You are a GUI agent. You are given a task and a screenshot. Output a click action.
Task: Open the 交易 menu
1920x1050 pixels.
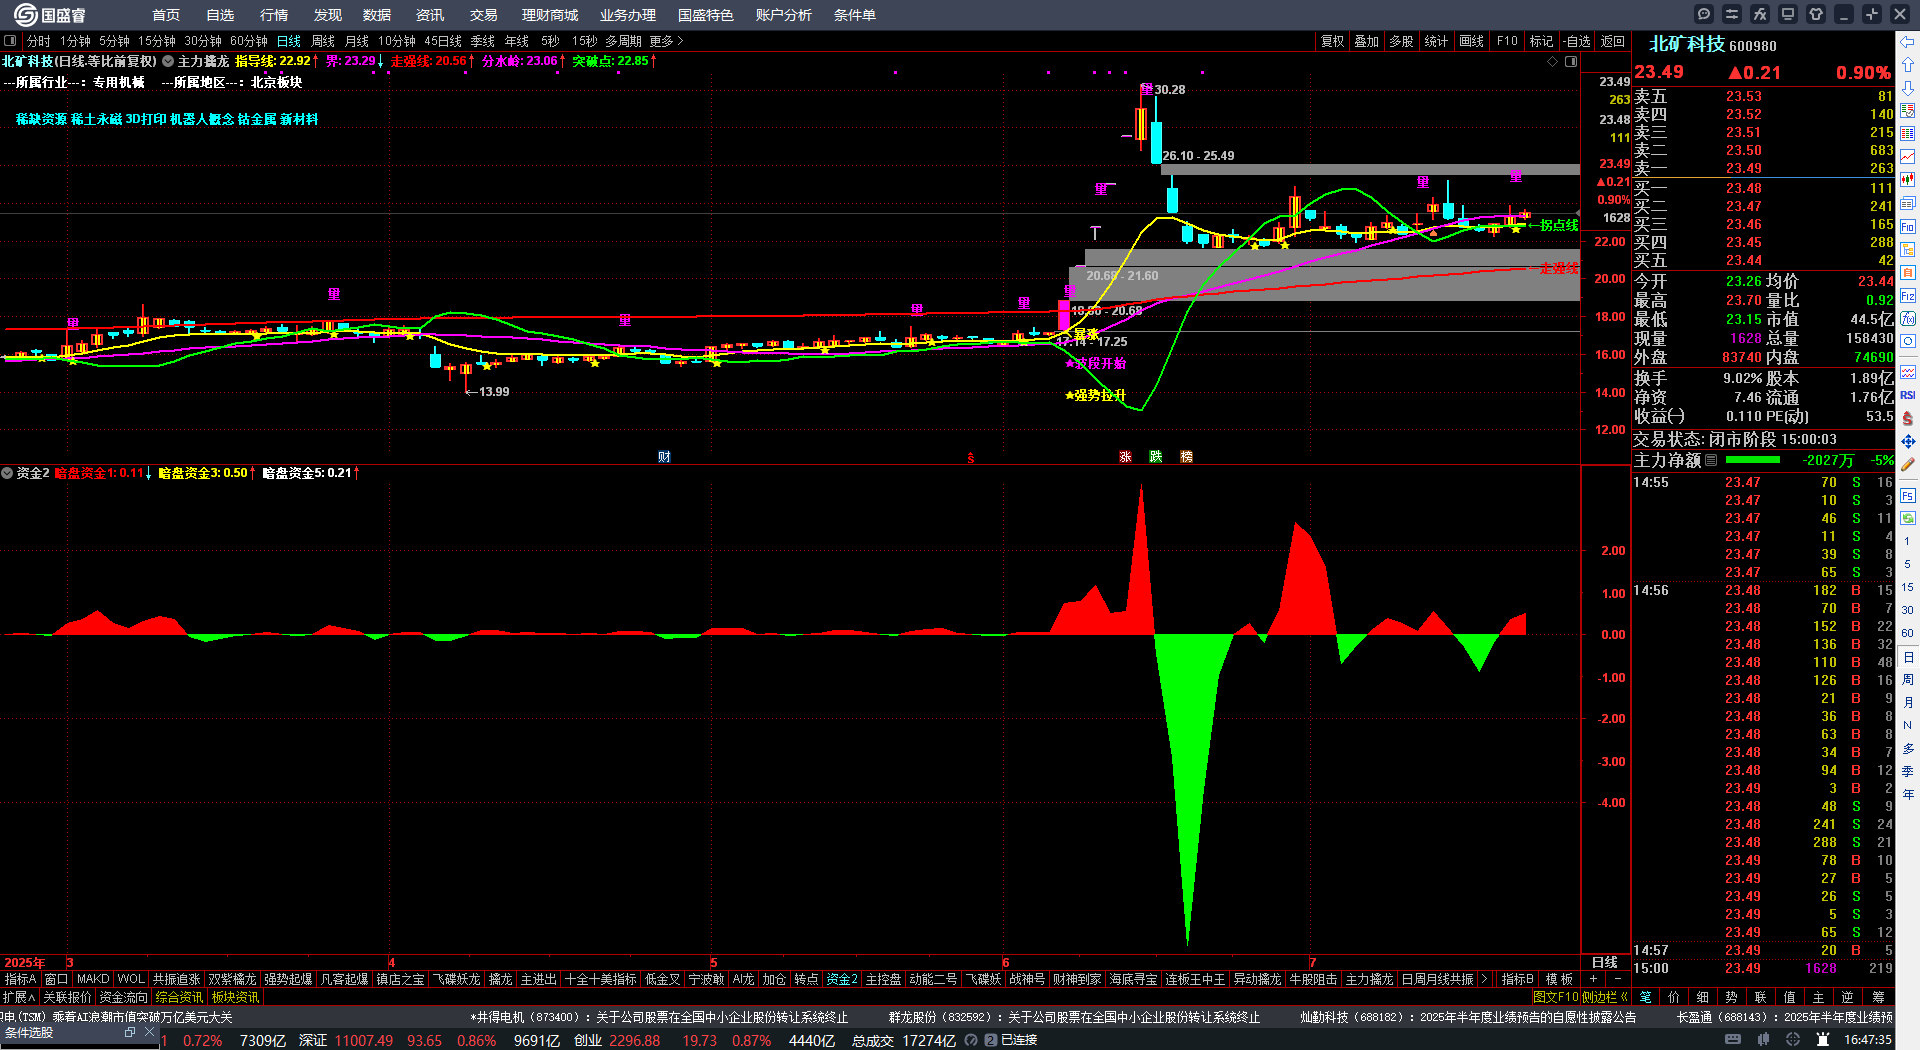[x=484, y=15]
